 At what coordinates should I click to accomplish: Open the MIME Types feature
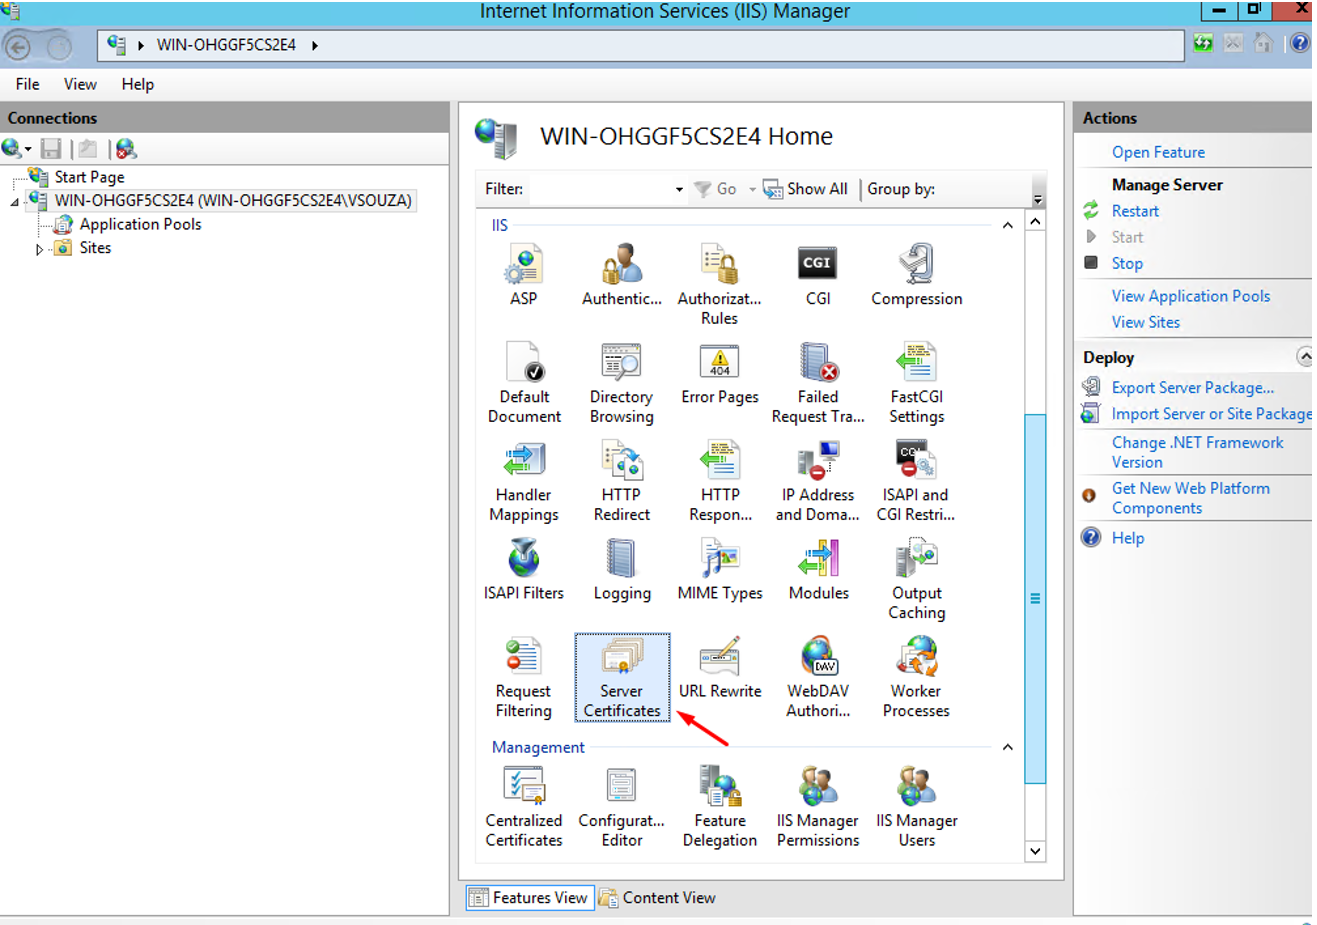719,569
